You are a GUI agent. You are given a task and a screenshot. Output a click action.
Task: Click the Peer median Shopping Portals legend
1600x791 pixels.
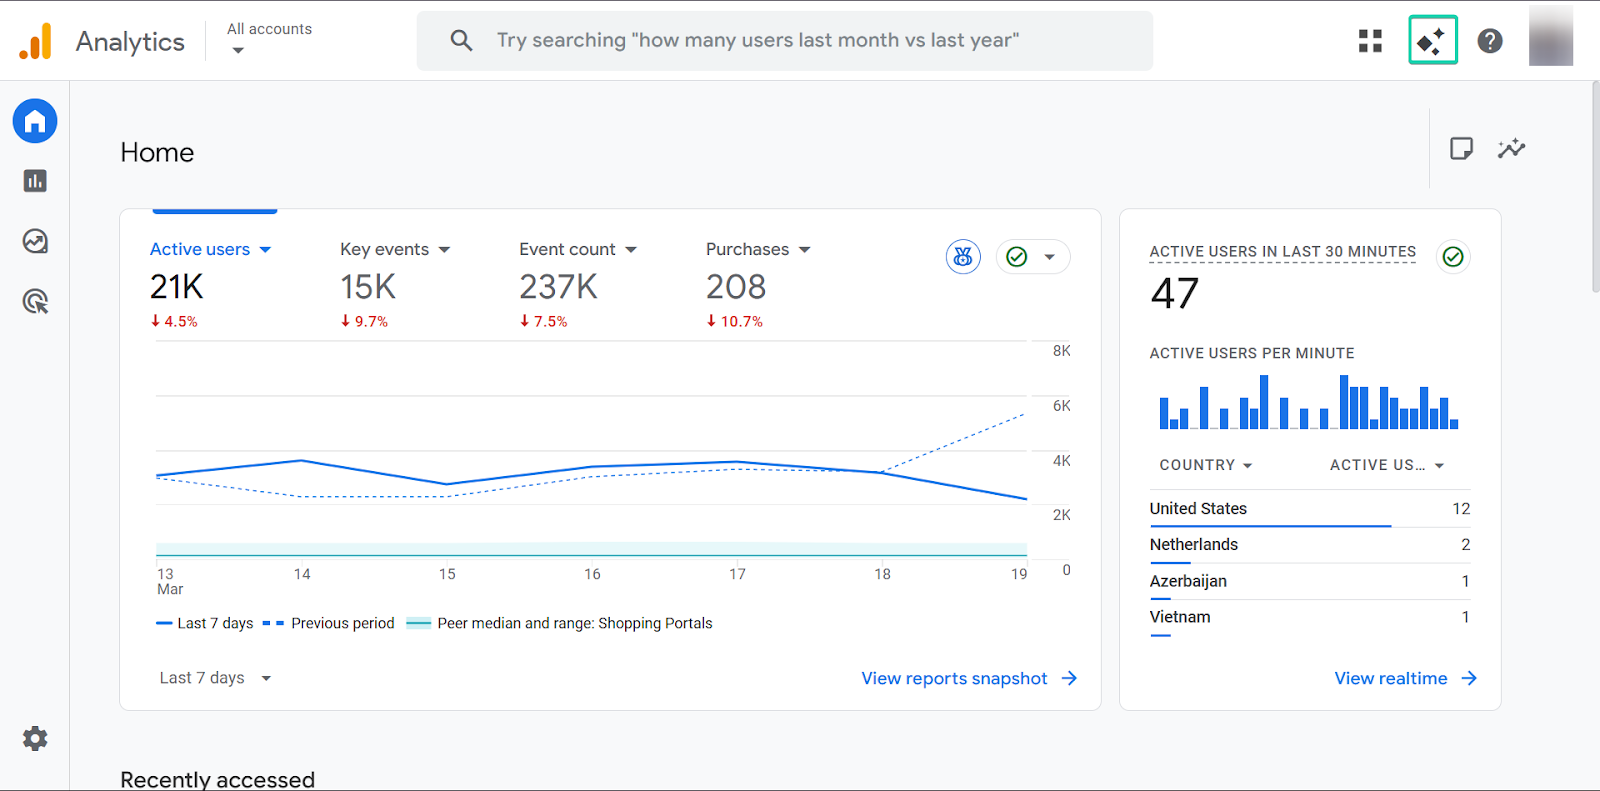coord(560,623)
